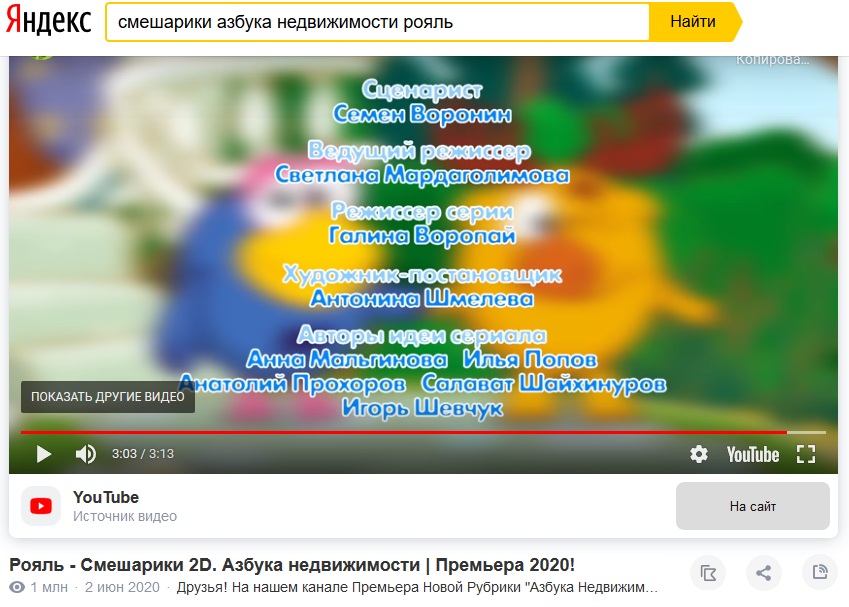
Task: Click Копирова... link in video corner
Action: tap(772, 60)
